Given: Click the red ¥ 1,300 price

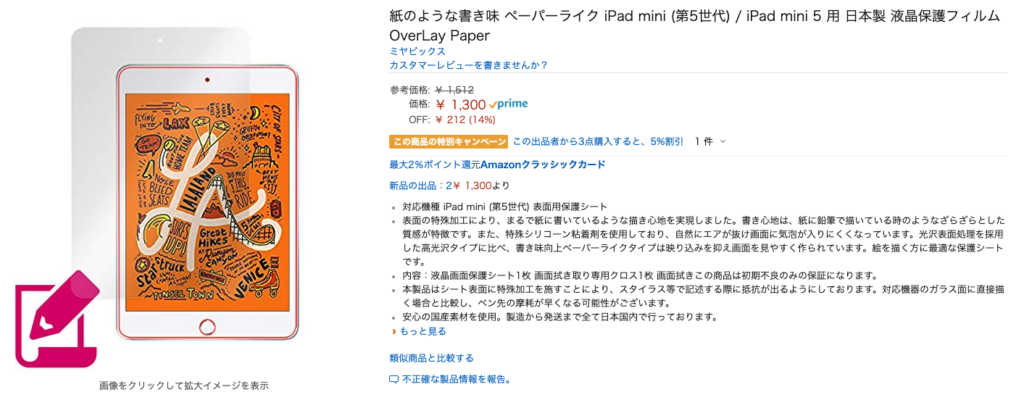Looking at the screenshot, I should click(x=460, y=104).
